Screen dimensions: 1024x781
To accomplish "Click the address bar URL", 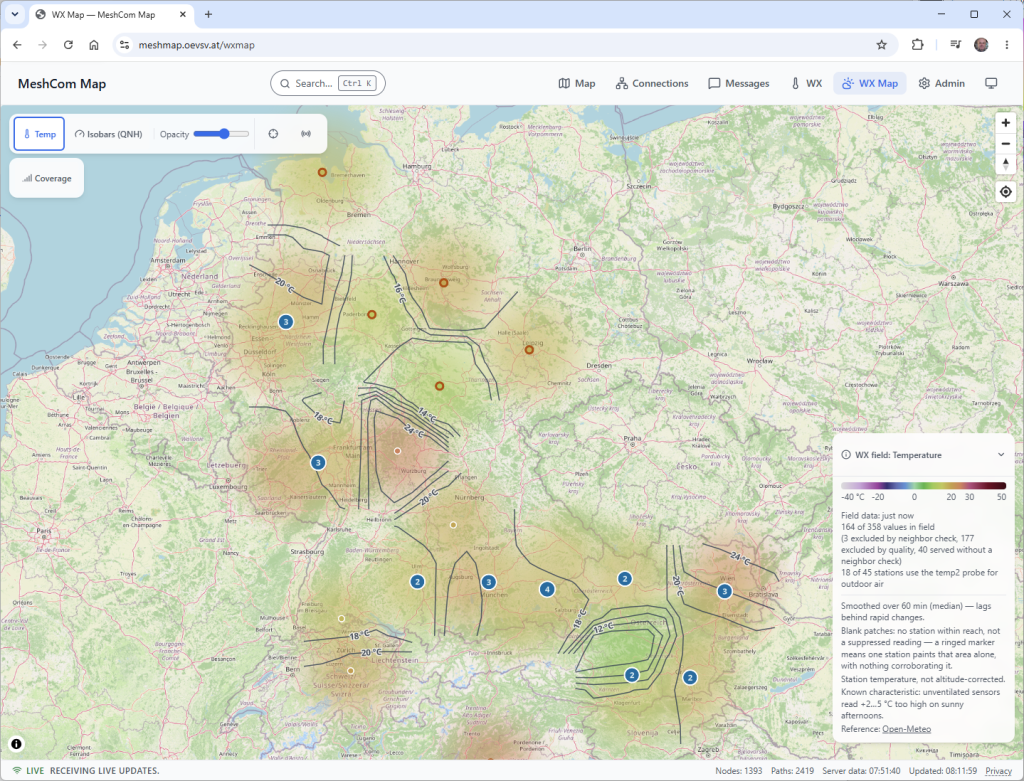I will (197, 45).
